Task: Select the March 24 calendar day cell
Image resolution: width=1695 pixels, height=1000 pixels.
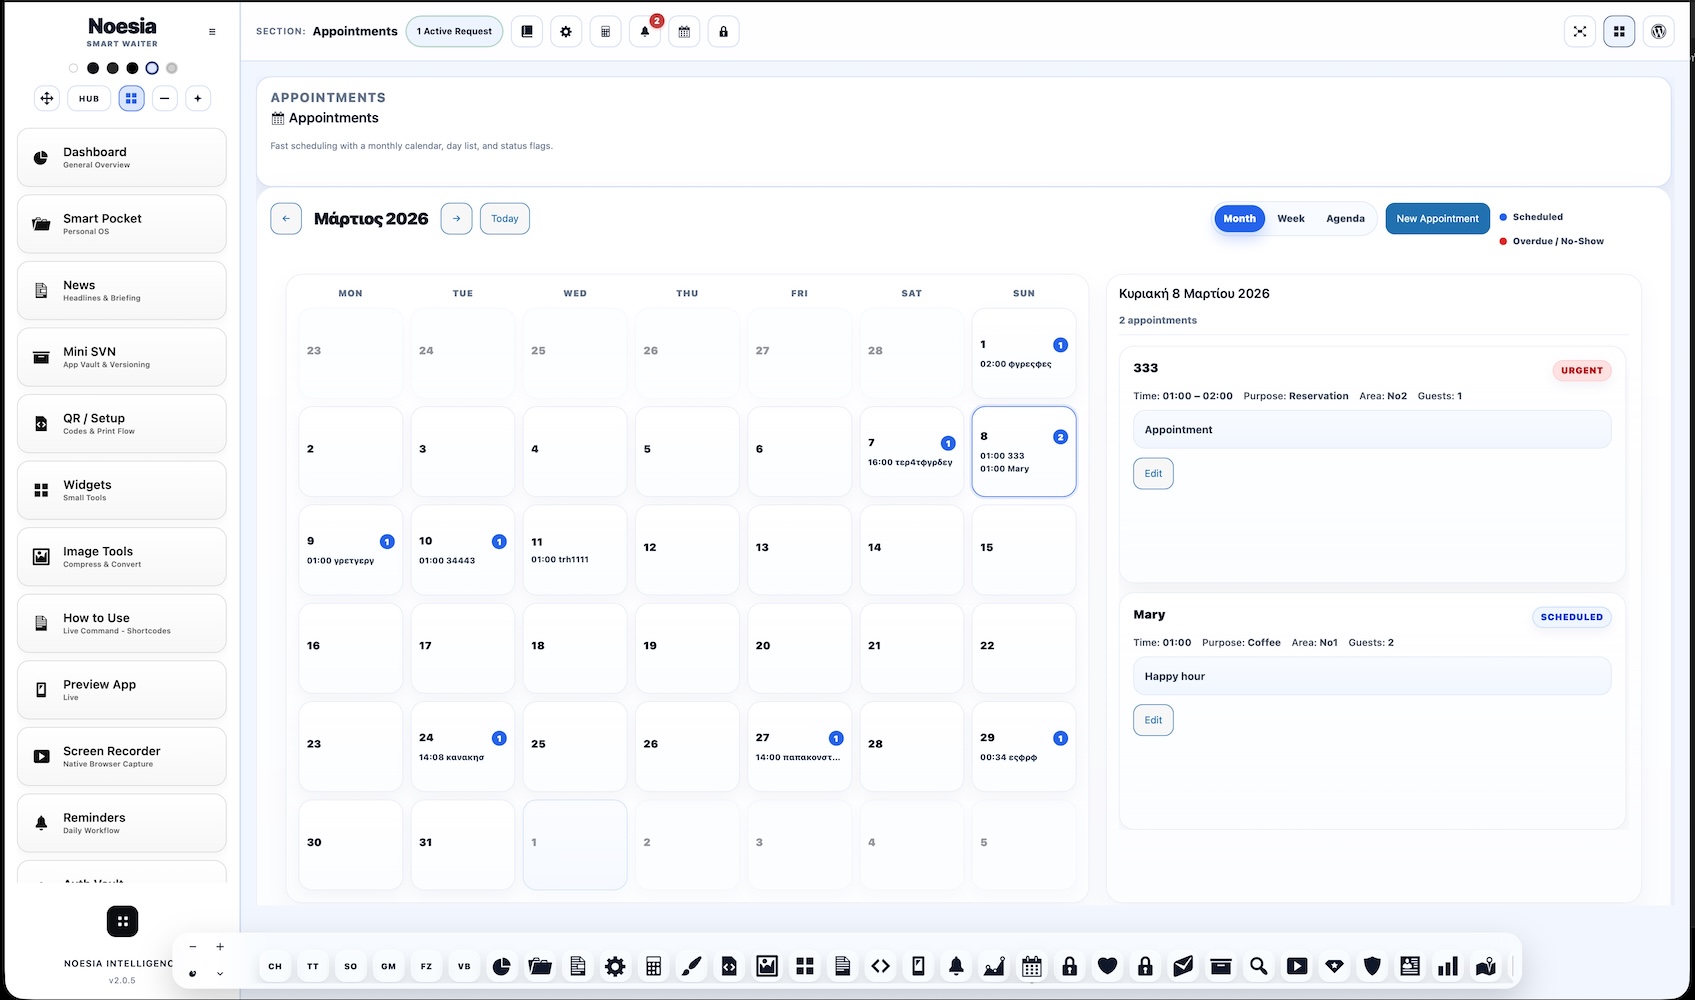Action: pos(462,746)
